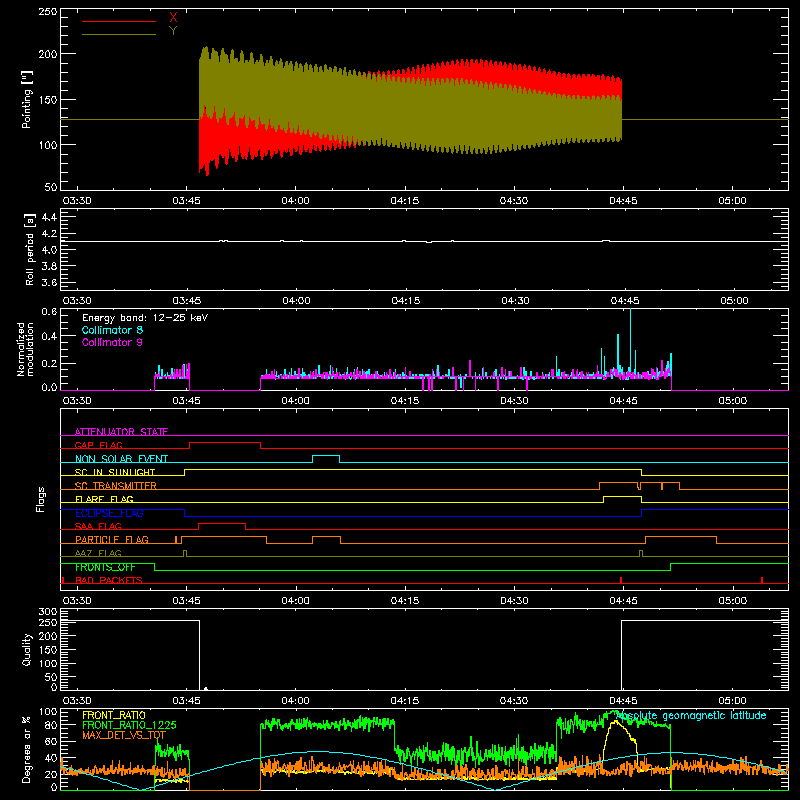Click the 0.6 value on modulation axis
The width and height of the screenshot is (800, 800).
[49, 311]
